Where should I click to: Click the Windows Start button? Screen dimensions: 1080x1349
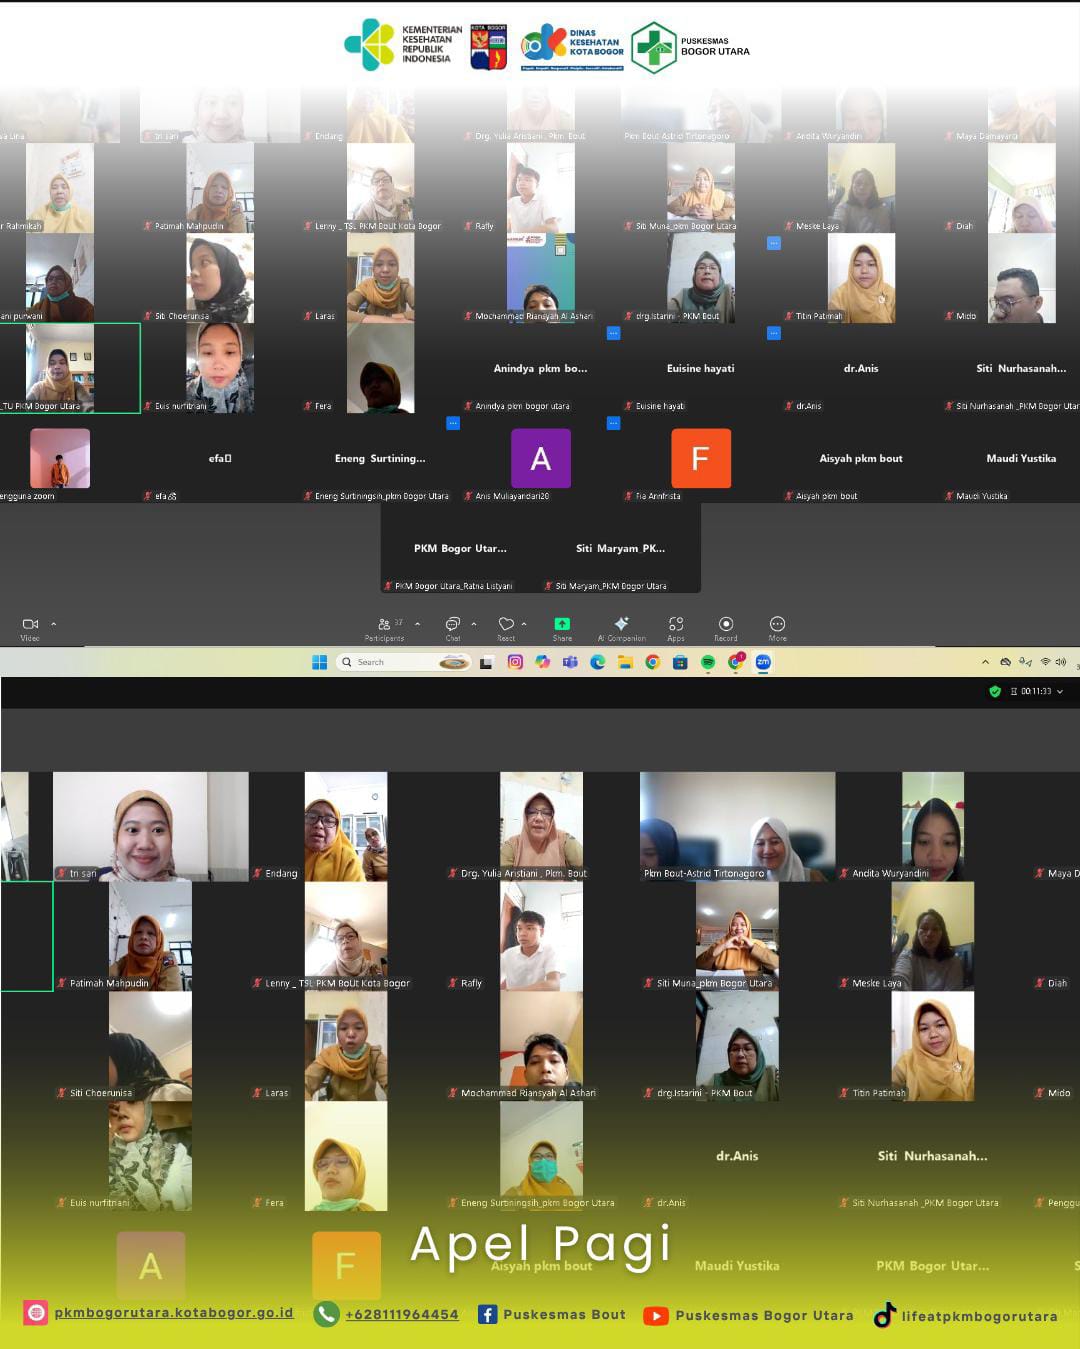(320, 662)
